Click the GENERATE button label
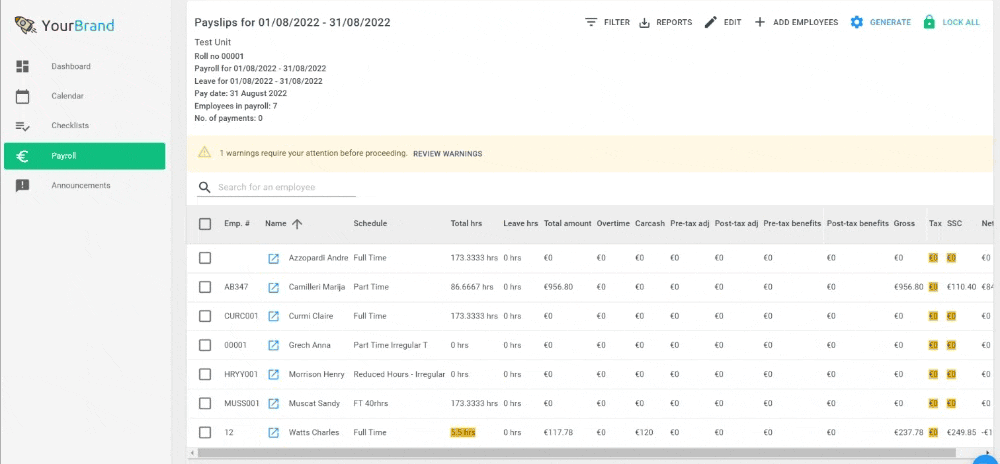Screen dimensions: 1000x464 pos(890,22)
